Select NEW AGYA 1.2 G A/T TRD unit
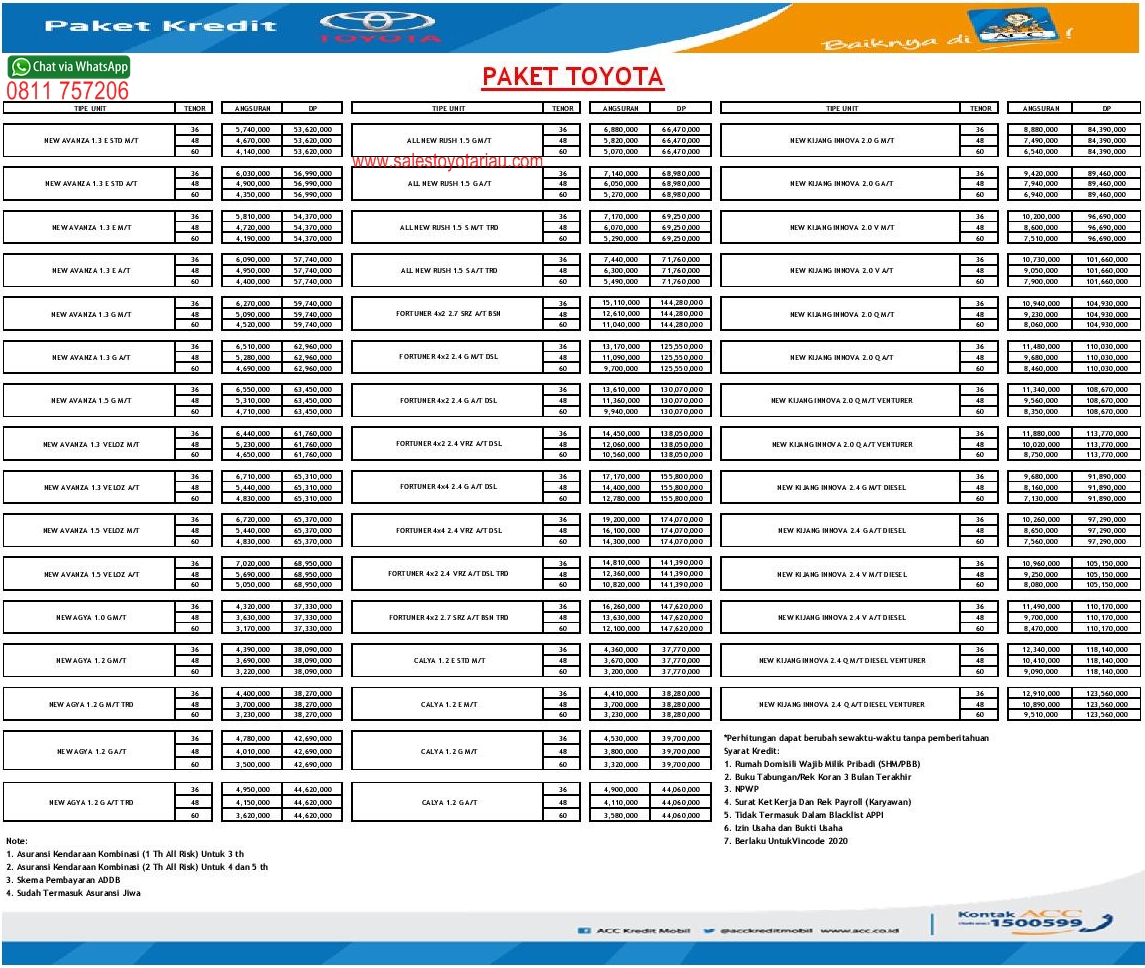Screen dimensions: 1145x968 [x=91, y=802]
